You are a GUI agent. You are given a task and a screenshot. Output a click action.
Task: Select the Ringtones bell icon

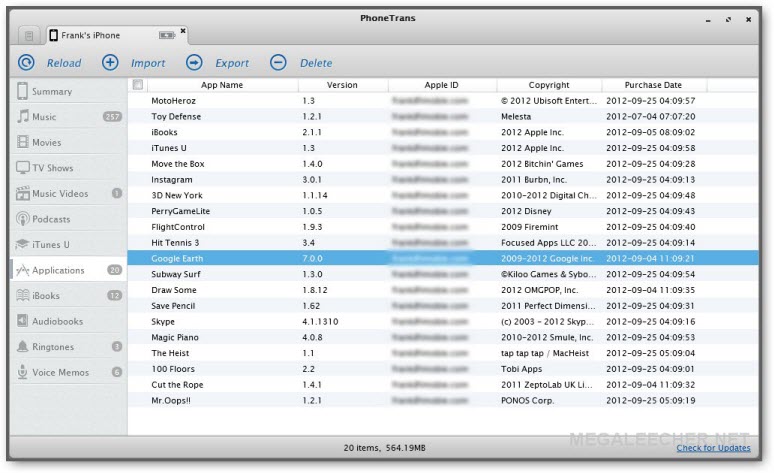pyautogui.click(x=23, y=347)
